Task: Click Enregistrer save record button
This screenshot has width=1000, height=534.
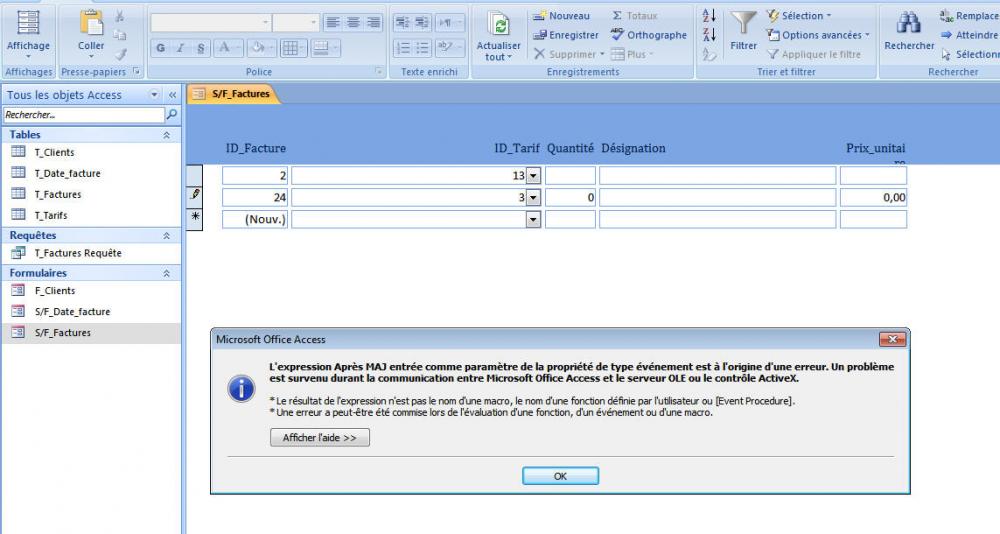Action: click(566, 35)
